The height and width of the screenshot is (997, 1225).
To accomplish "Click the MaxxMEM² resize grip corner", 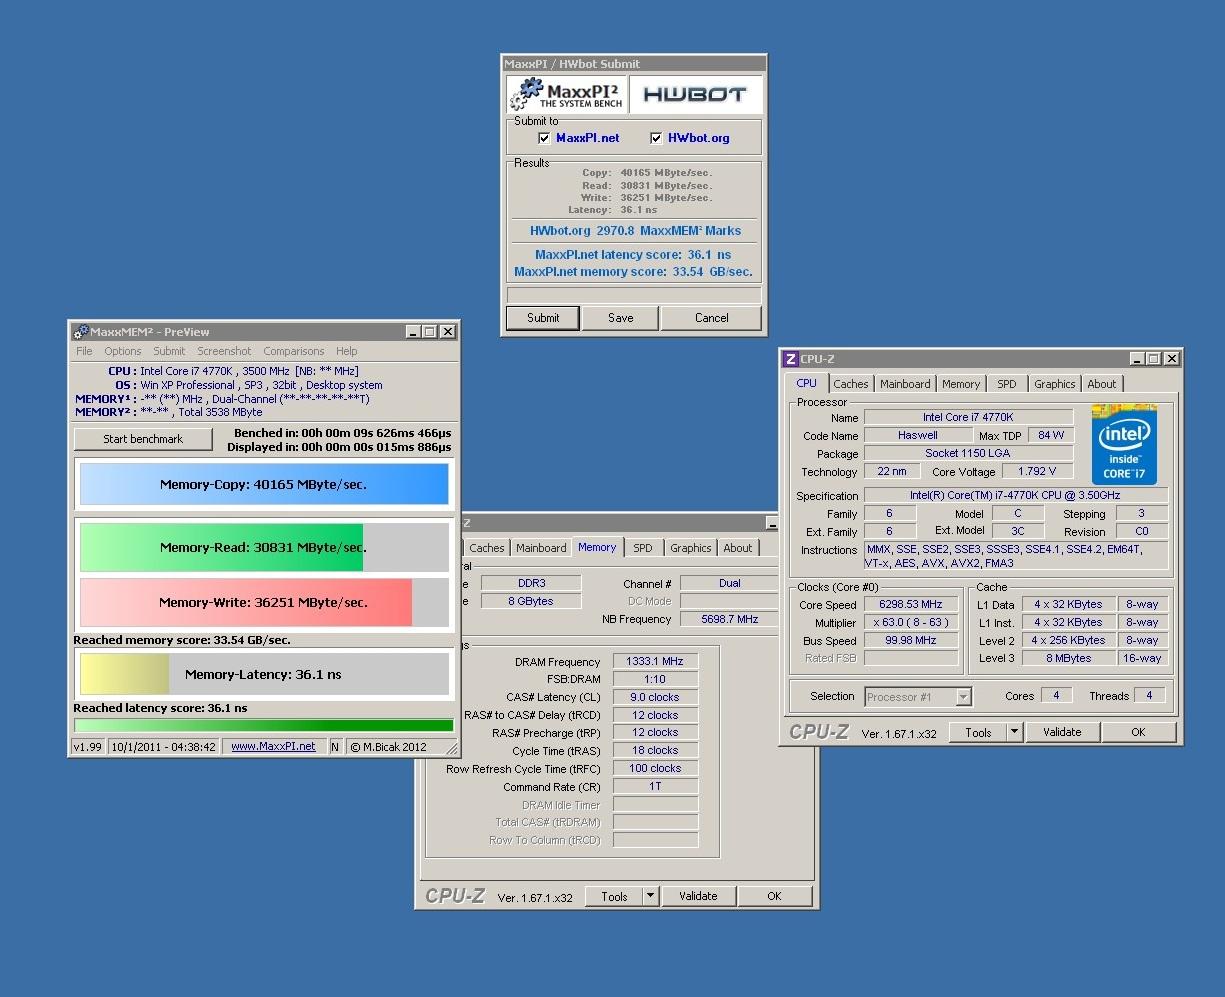I will pyautogui.click(x=451, y=748).
